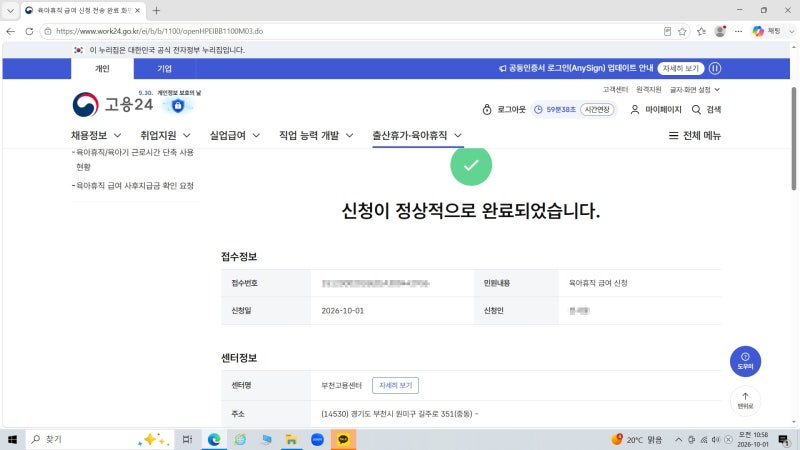Open the 검색 magnifier icon
Image resolution: width=800 pixels, height=450 pixels.
[696, 110]
